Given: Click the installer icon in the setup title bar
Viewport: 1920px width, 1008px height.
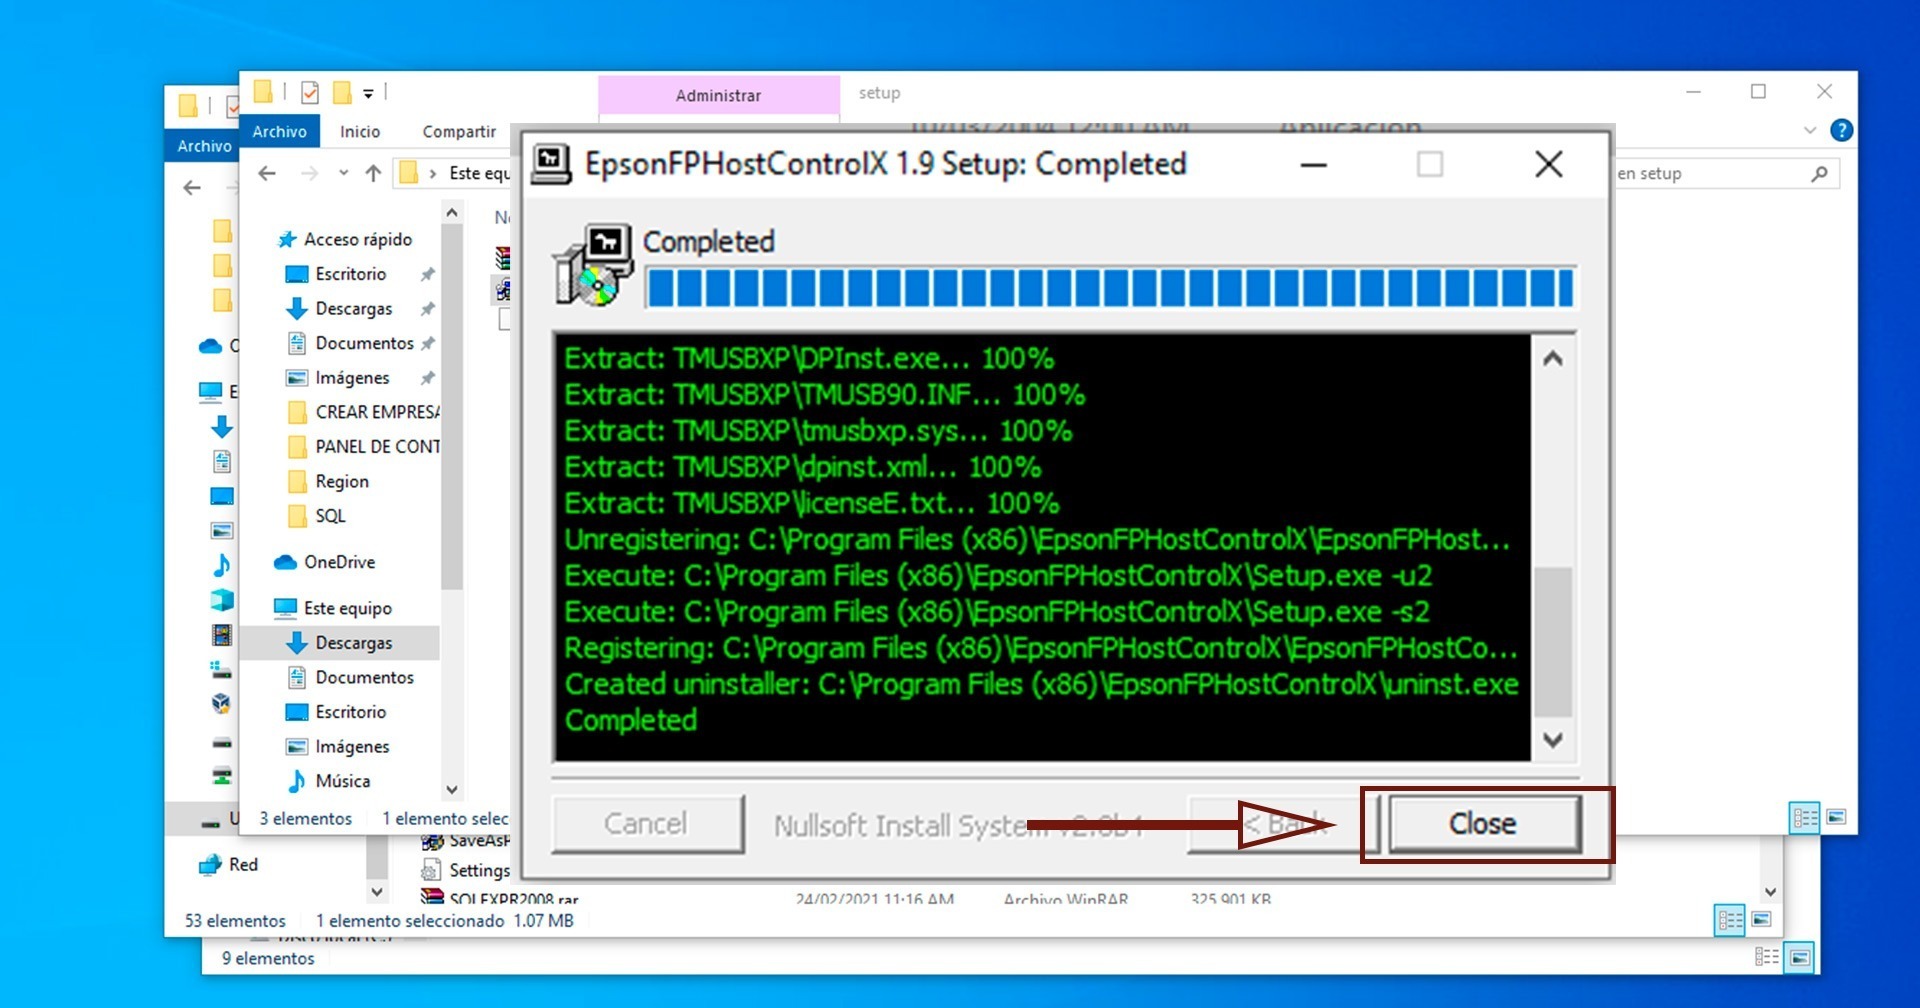Looking at the screenshot, I should click(551, 164).
